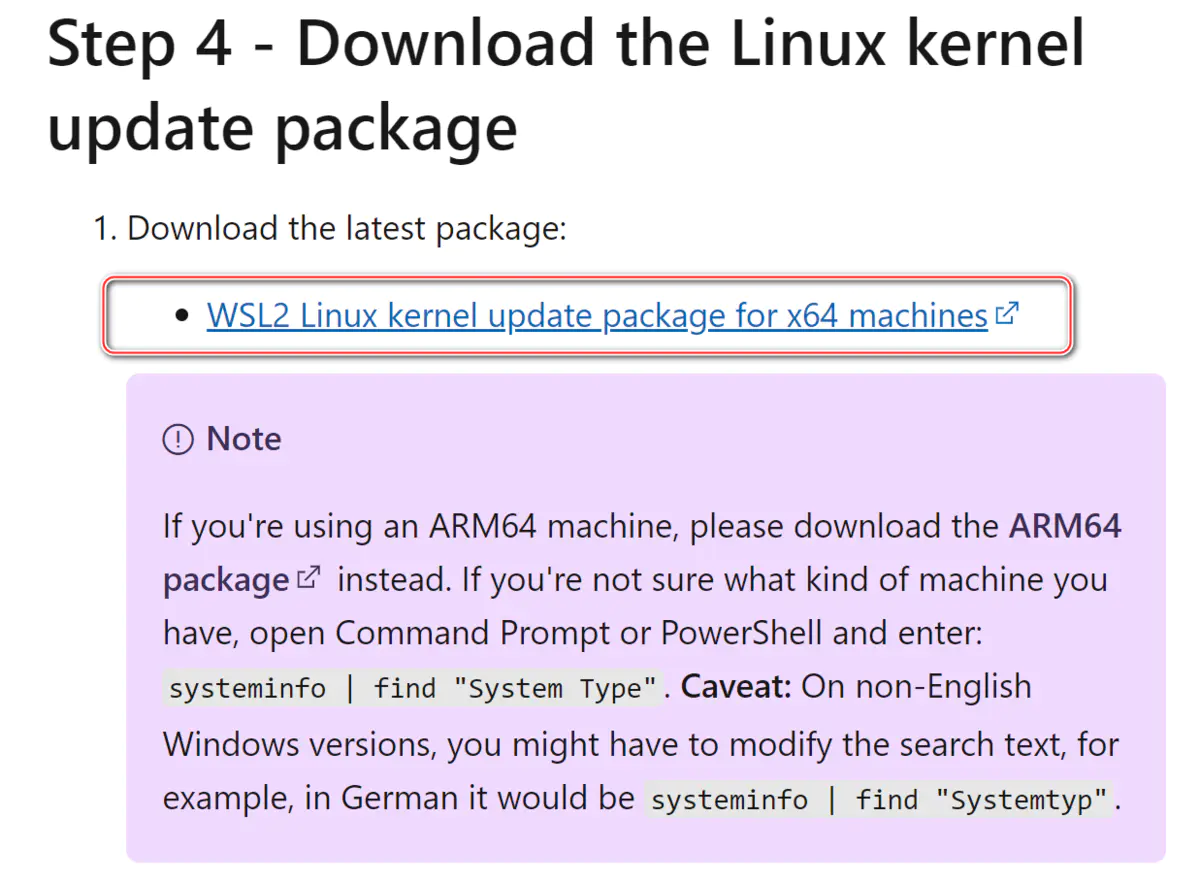Click the bold Caveat text

(737, 687)
